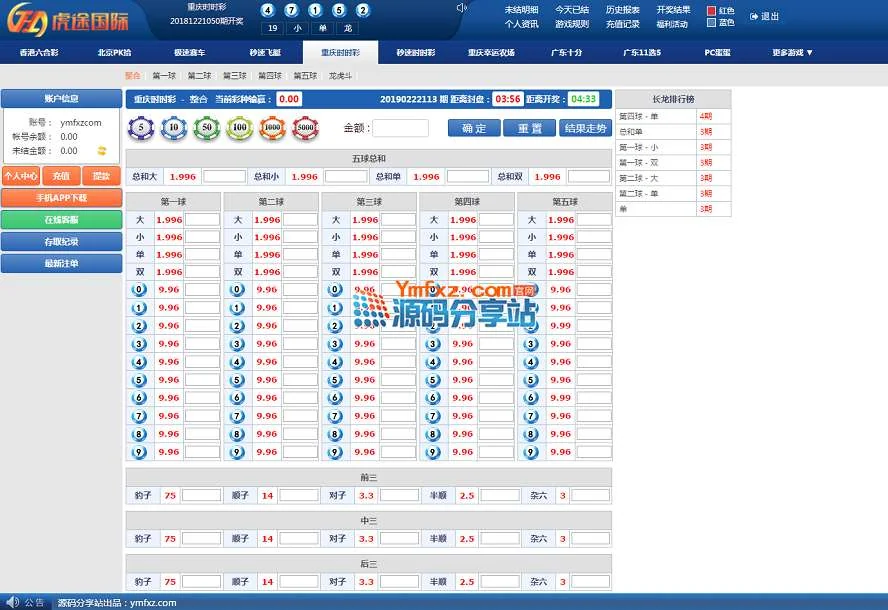The height and width of the screenshot is (610, 888).
Task: Switch to the 龙虎斗 sub-tab
Action: tap(341, 76)
